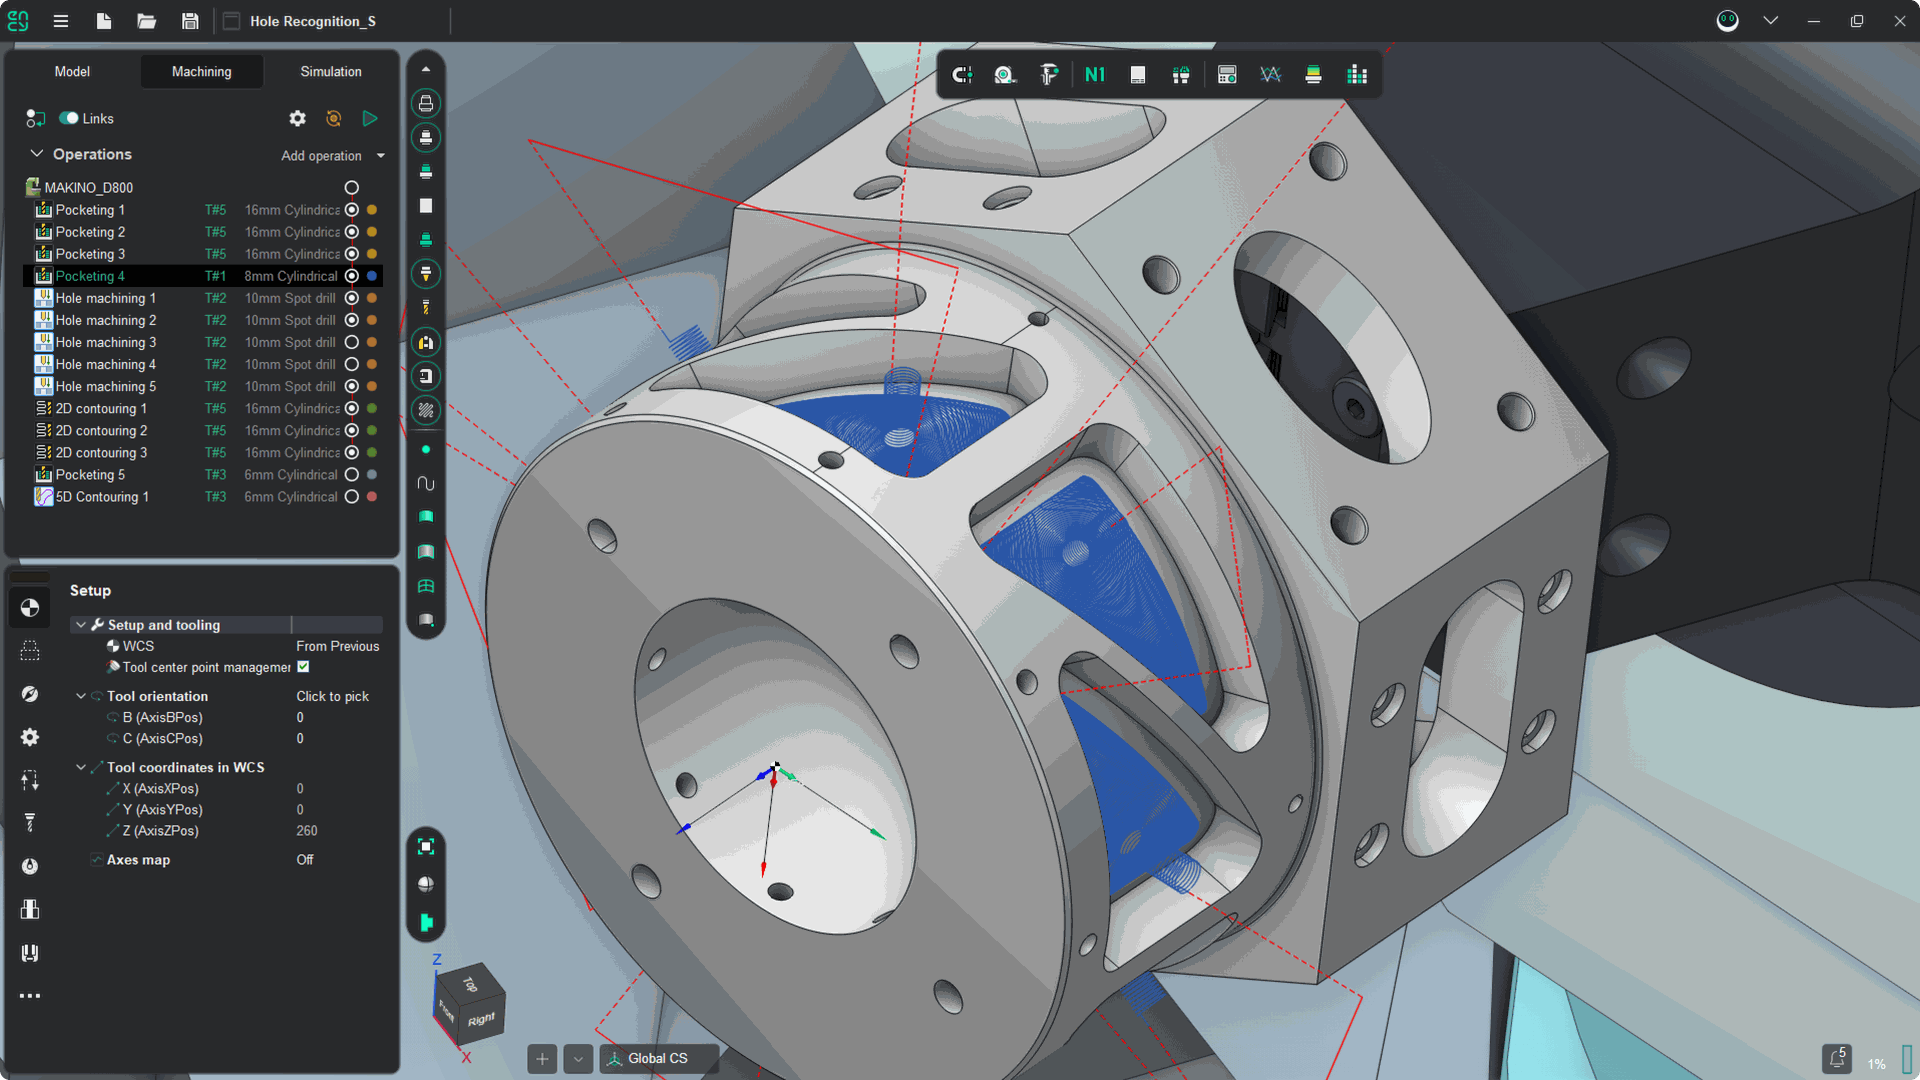Toggle the radio button for Pocketing 1
Image resolution: width=1920 pixels, height=1080 pixels.
352,210
